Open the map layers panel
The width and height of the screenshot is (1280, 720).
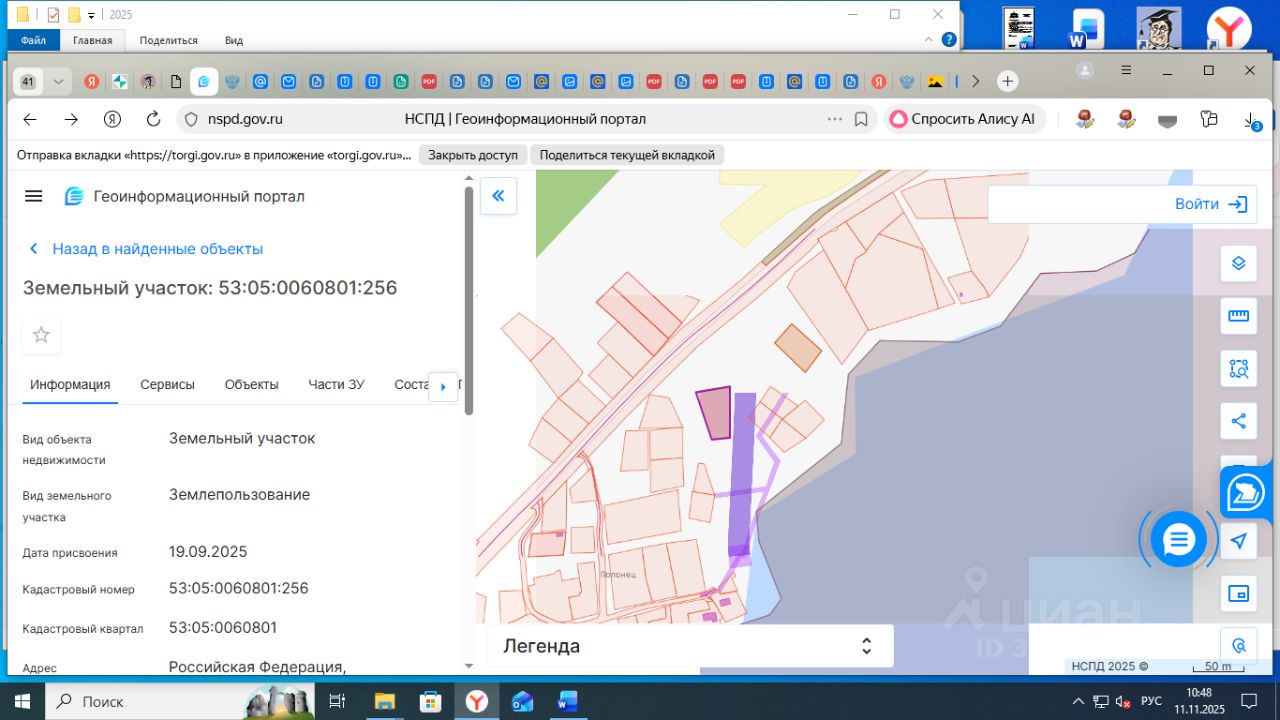coord(1238,264)
